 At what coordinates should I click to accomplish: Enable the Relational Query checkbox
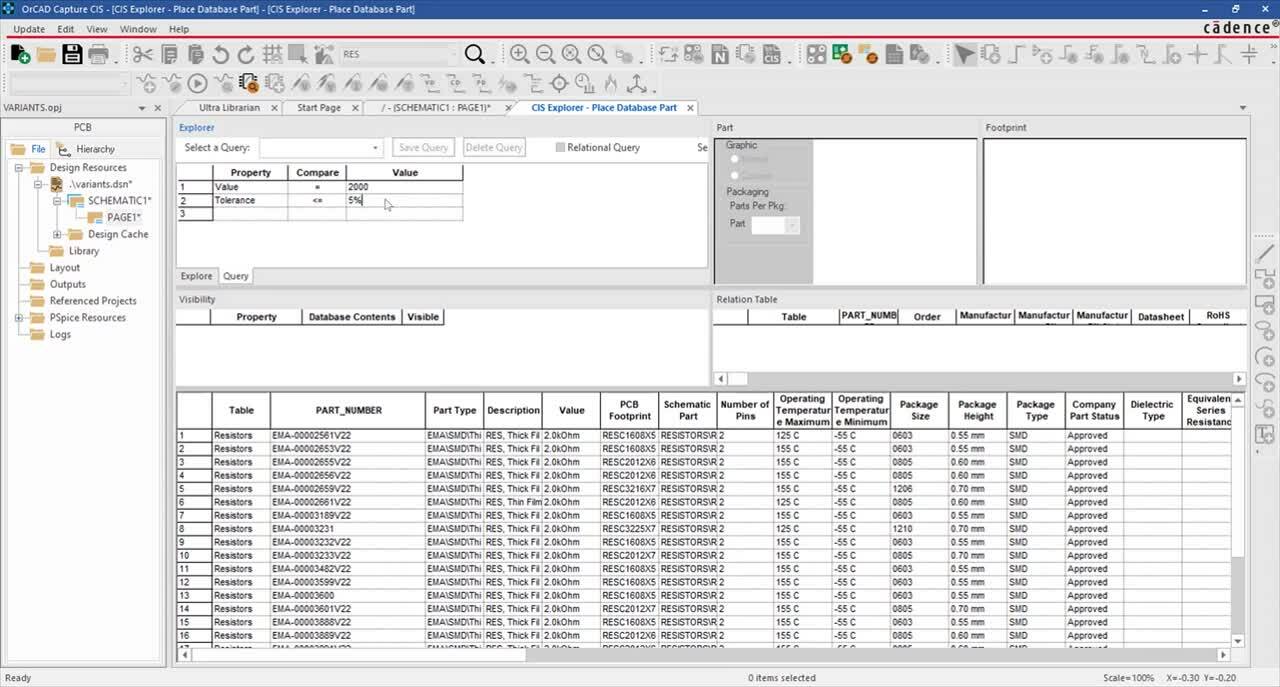pos(560,147)
